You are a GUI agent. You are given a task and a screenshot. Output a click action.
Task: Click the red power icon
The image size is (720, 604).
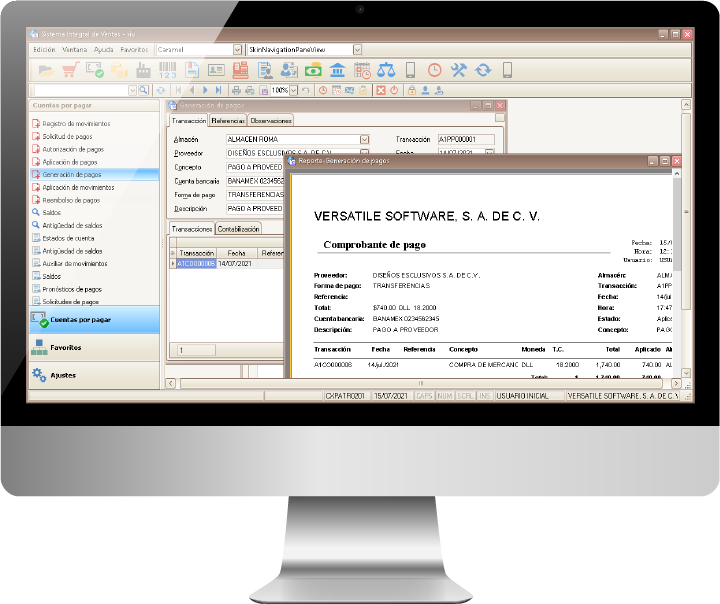(394, 90)
